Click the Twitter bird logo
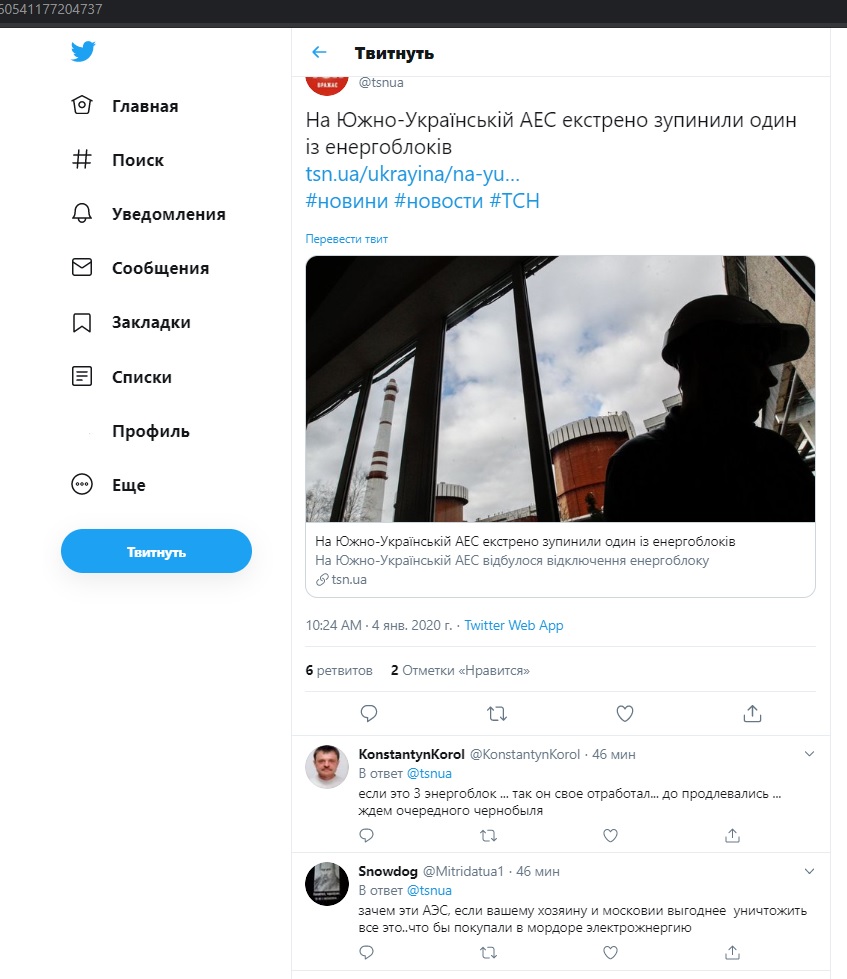 point(83,53)
